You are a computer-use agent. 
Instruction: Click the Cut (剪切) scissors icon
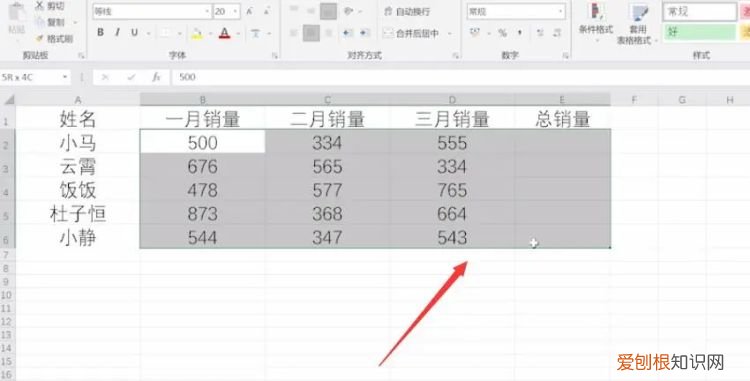click(39, 6)
